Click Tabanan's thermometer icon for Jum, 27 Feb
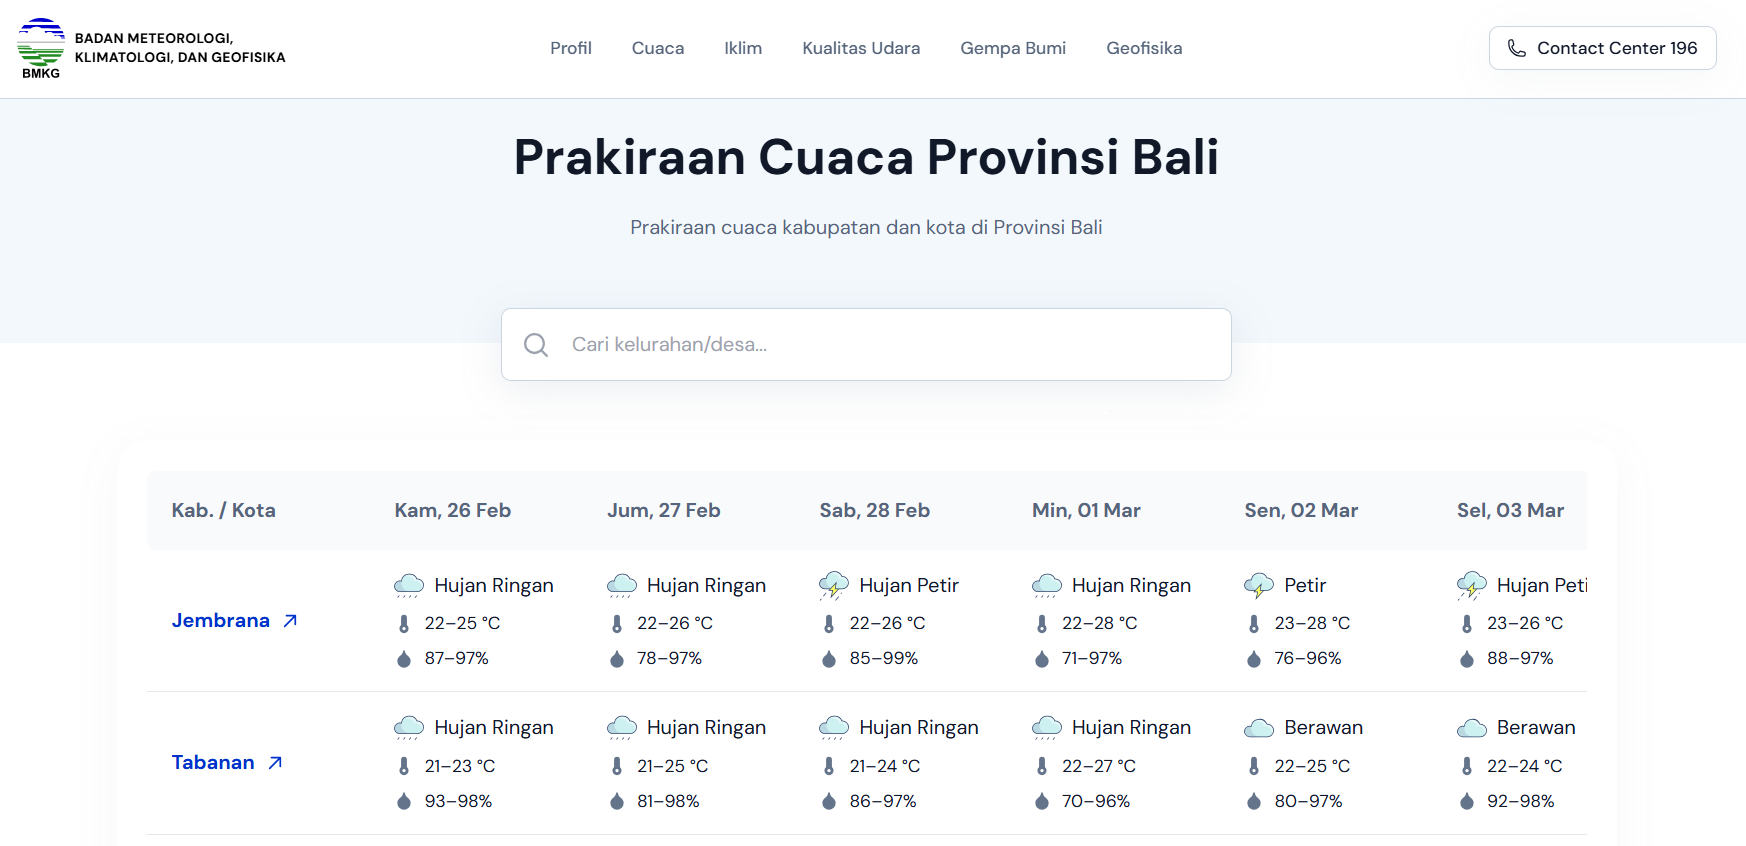 (616, 766)
